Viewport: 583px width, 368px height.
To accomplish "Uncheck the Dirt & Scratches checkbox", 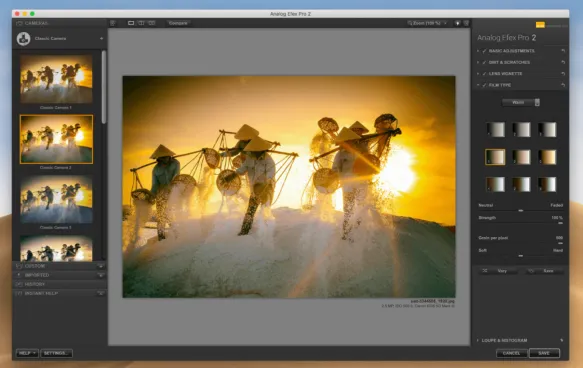I will pos(484,62).
